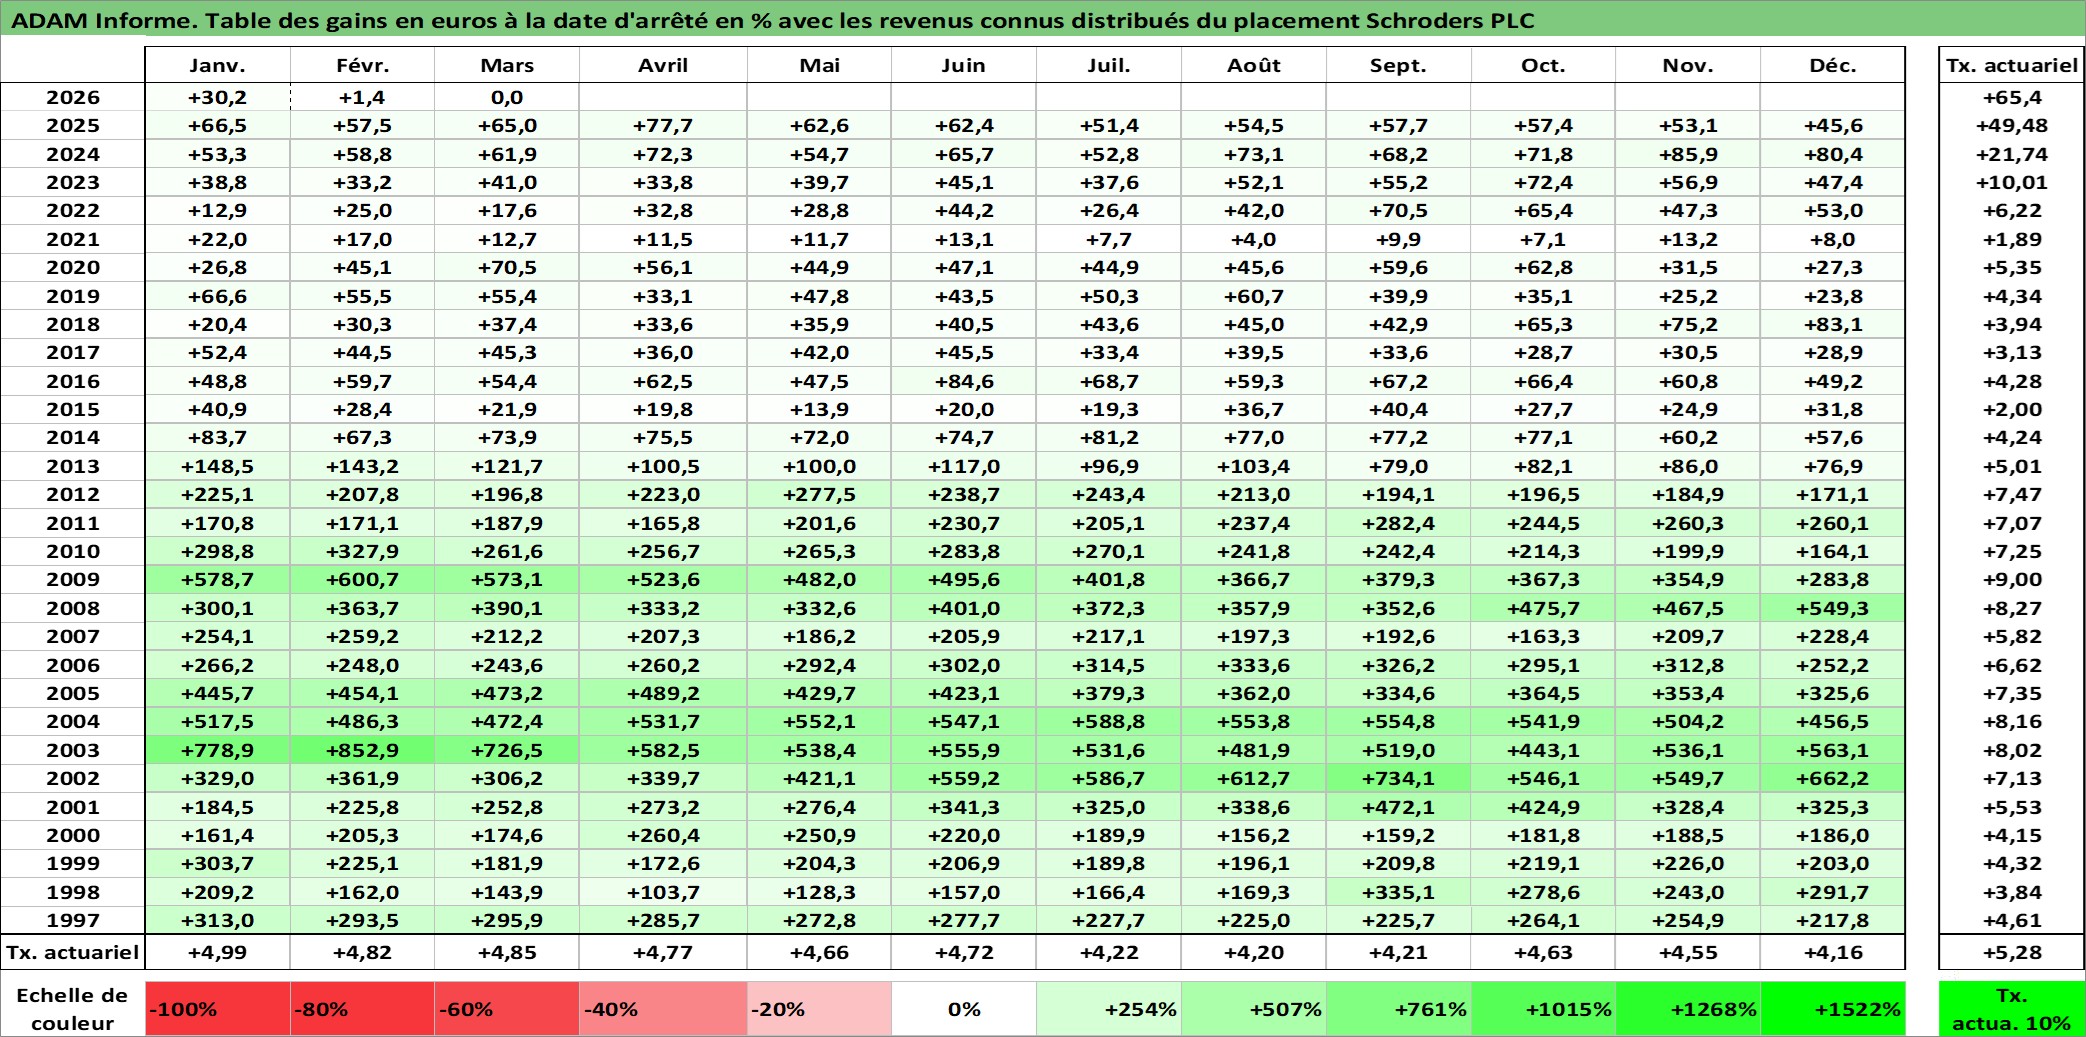Image resolution: width=2086 pixels, height=1037 pixels.
Task: Select the 2021 August value +4,0
Action: [1254, 239]
